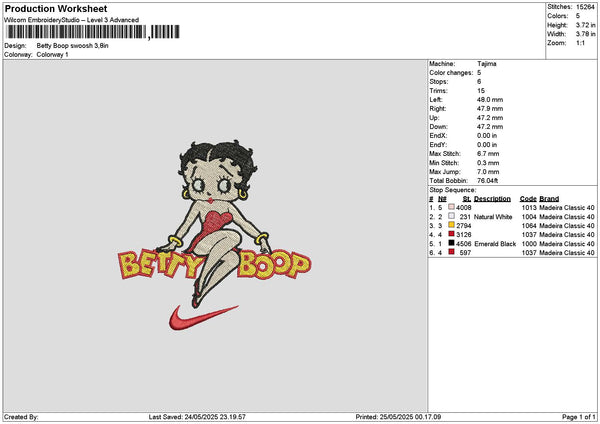Click the red swatch beside 3126
This screenshot has width=600, height=424.
[451, 234]
